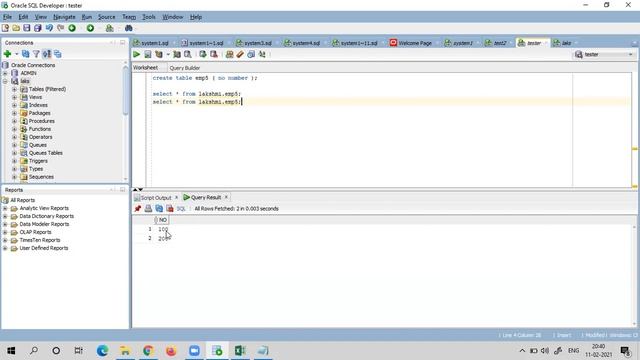The image size is (640, 360).
Task: Expand the Tables (Filtered) node
Action: (14, 89)
